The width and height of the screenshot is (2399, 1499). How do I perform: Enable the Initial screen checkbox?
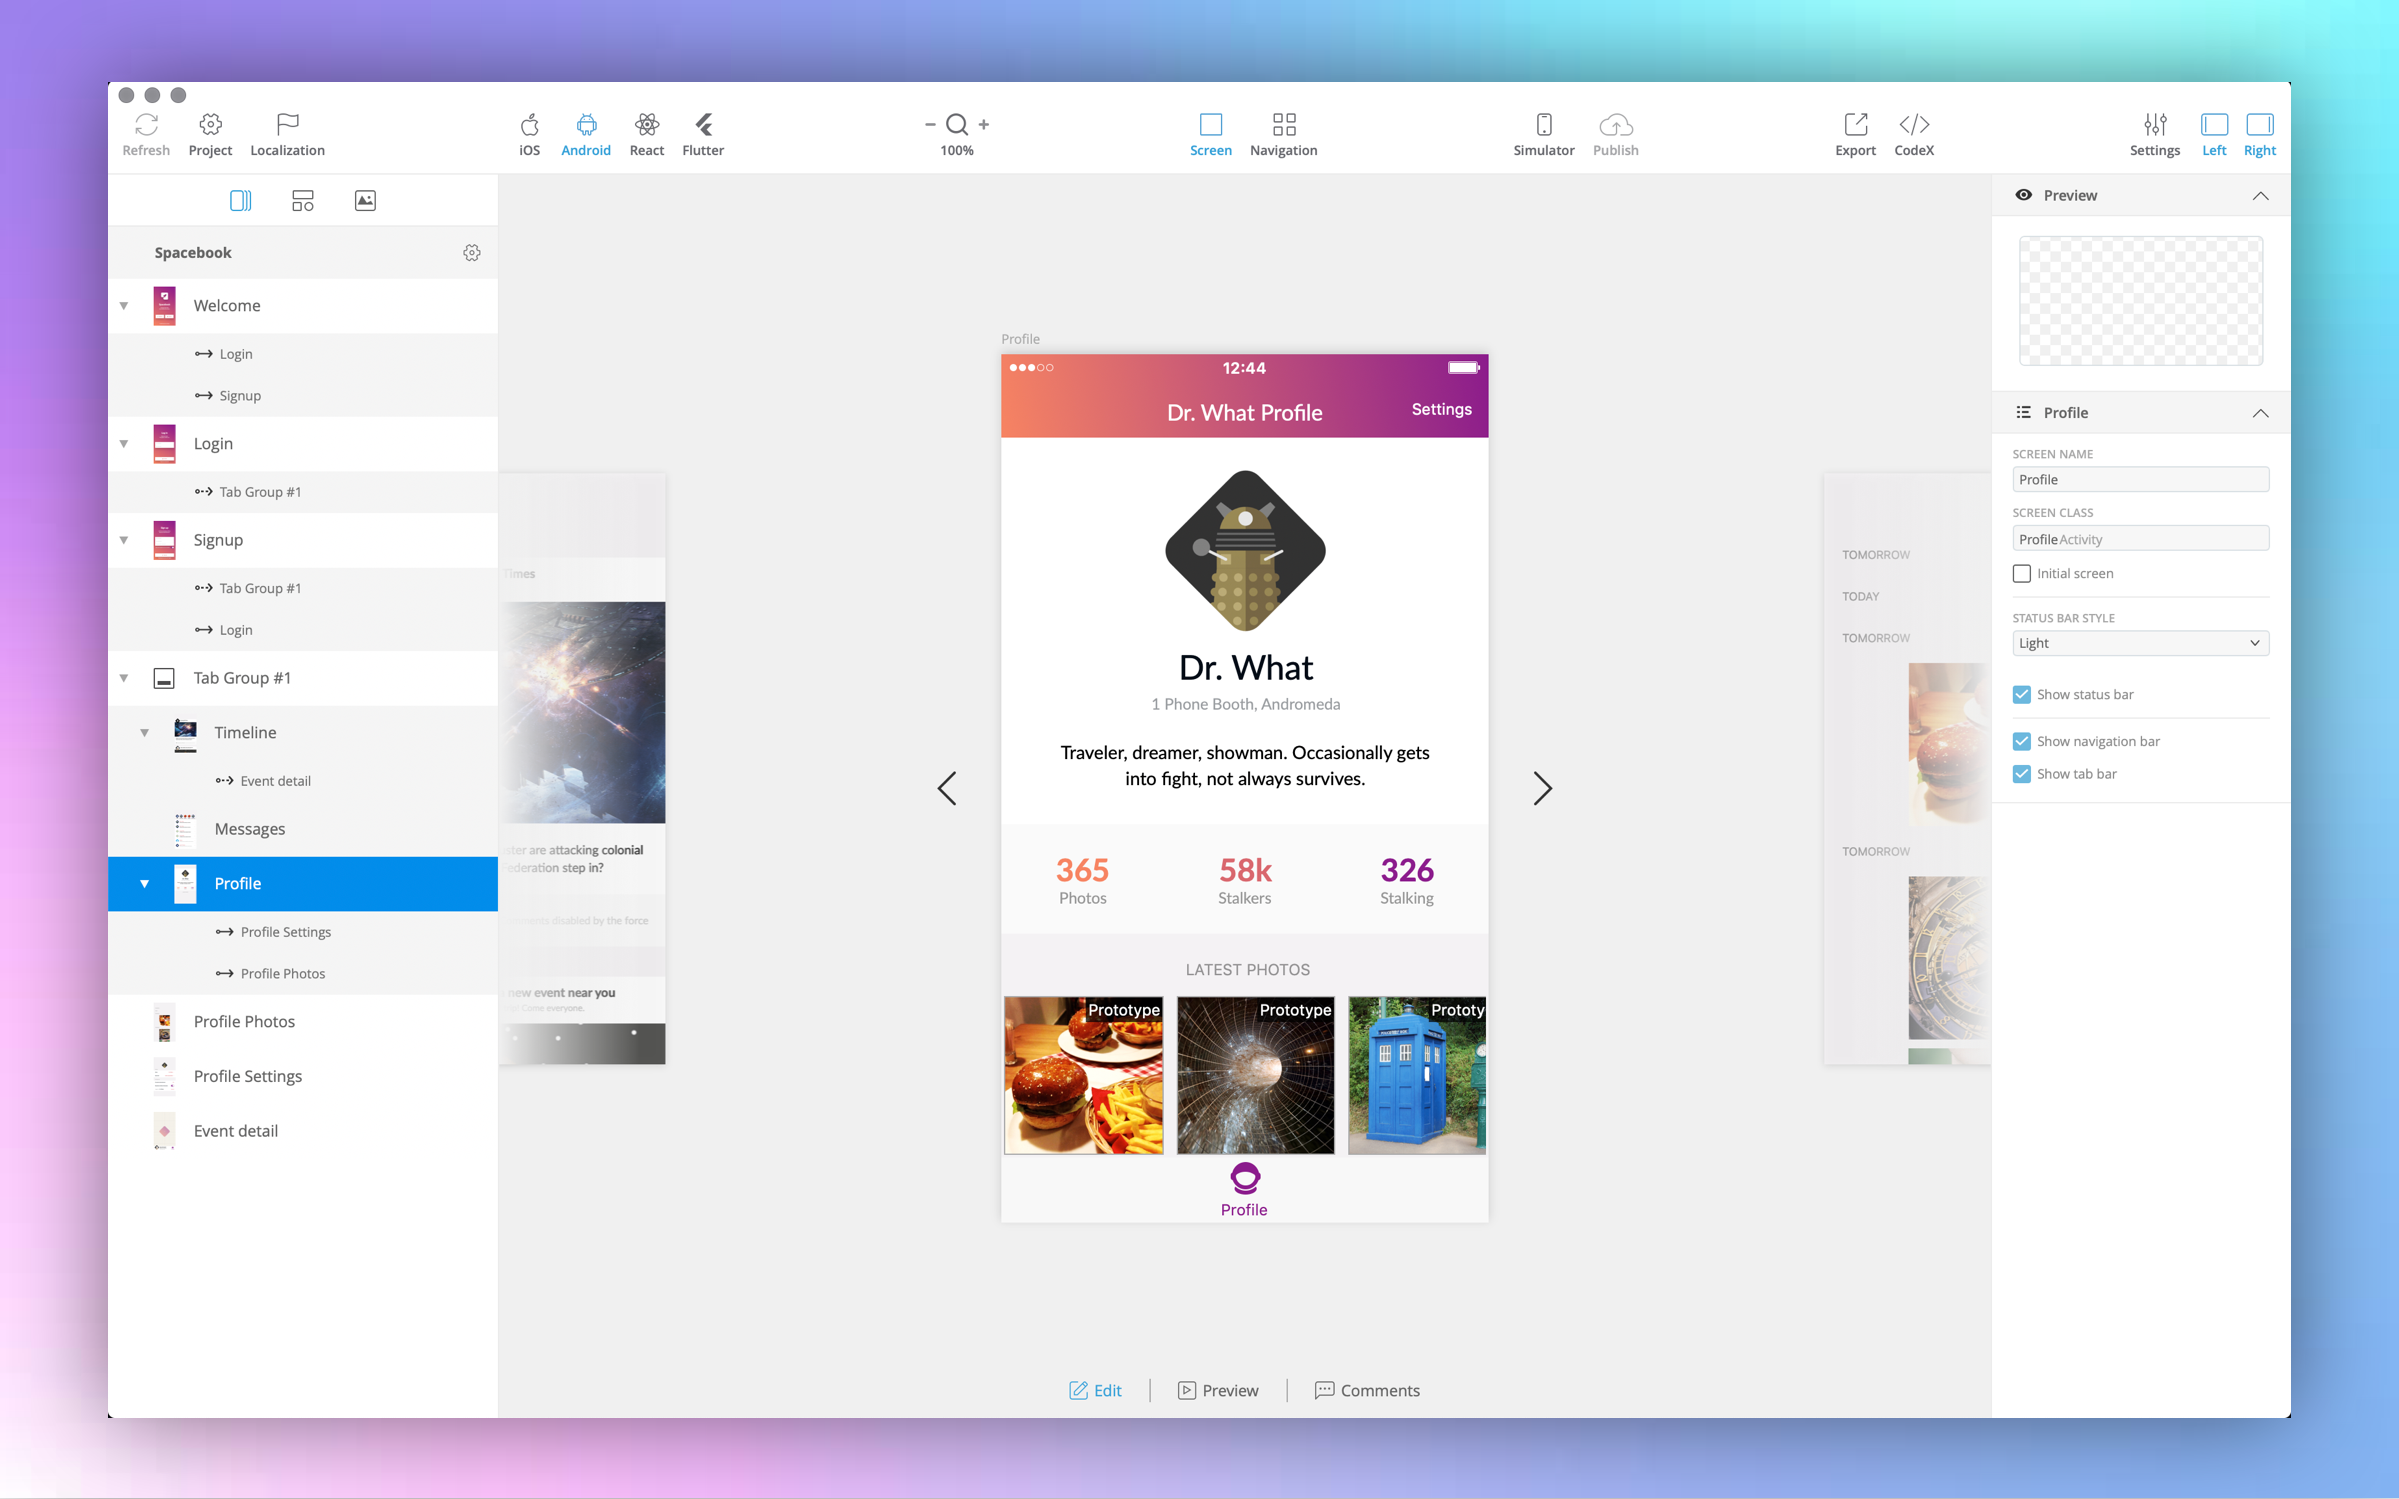[x=2022, y=574]
